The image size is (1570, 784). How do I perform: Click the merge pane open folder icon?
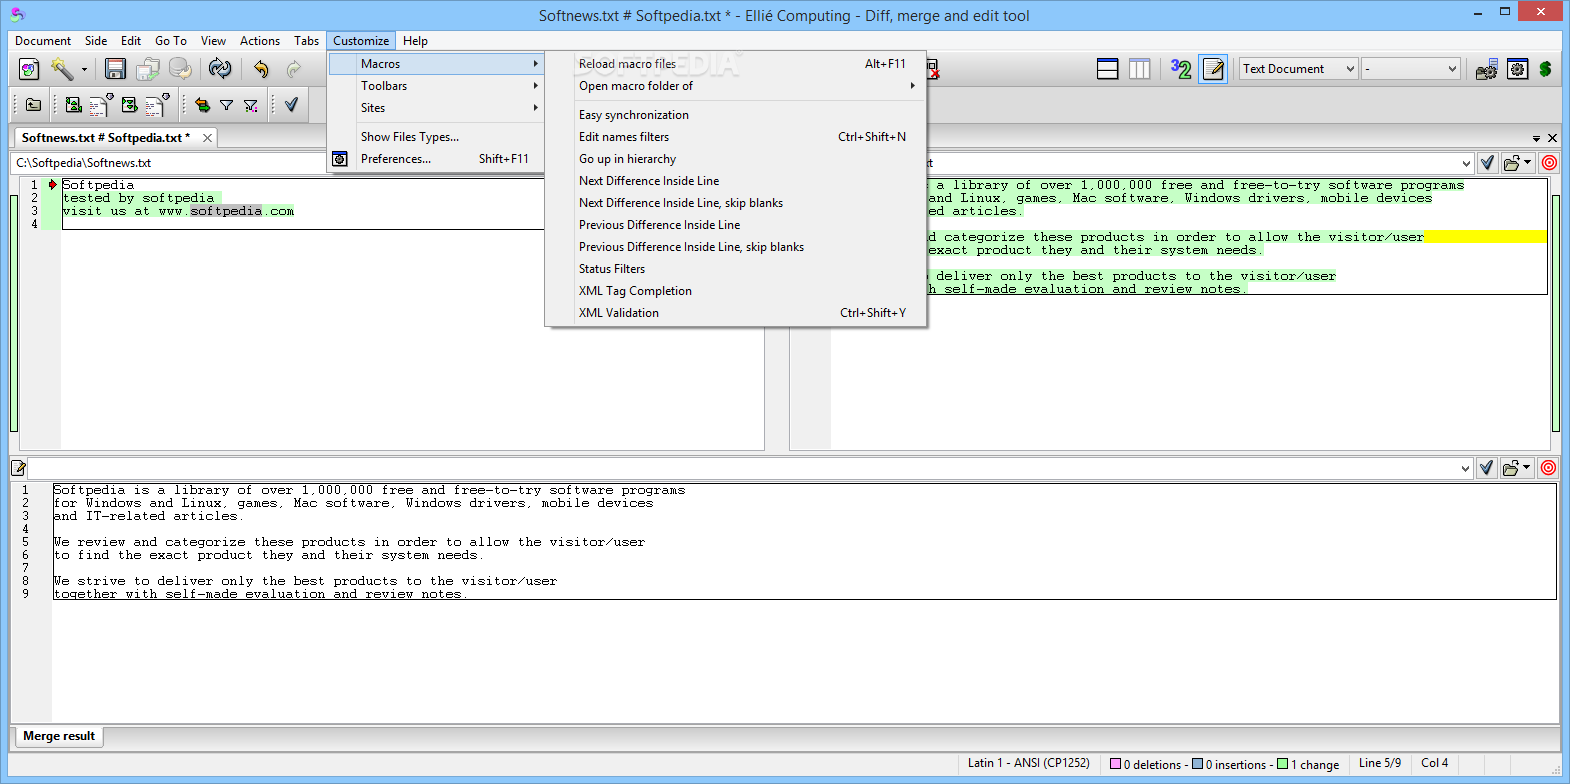point(1512,468)
